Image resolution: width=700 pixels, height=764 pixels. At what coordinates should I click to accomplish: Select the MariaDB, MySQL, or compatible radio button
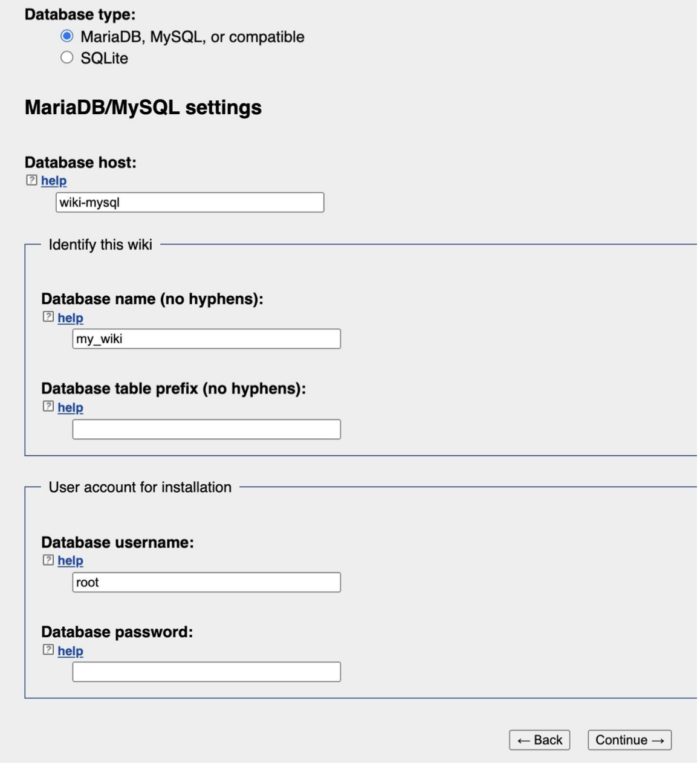[67, 36]
